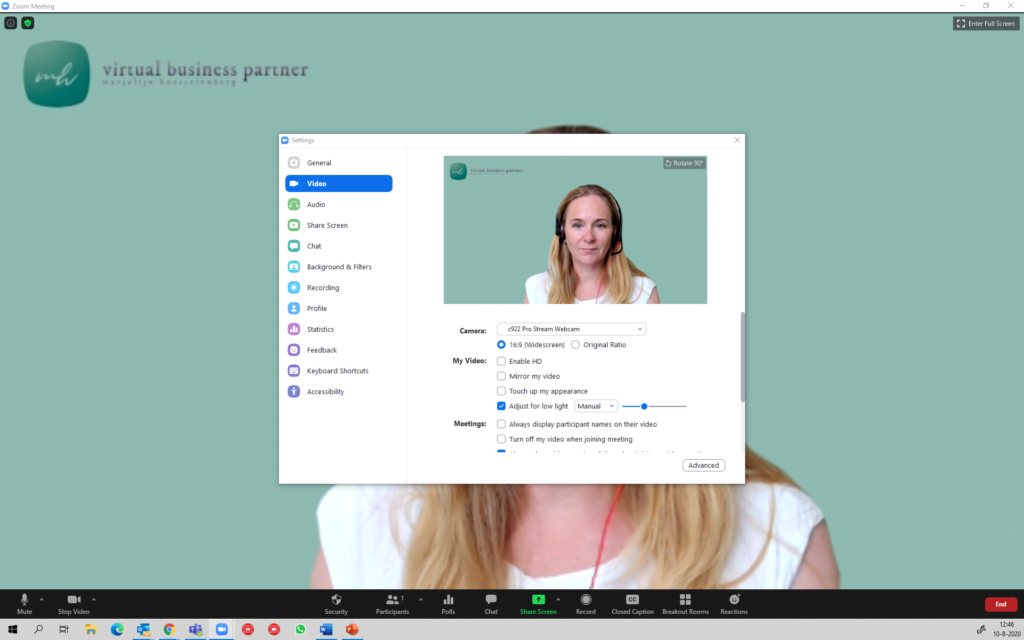Click the Stop Video camera icon
This screenshot has width=1024, height=640.
[x=73, y=600]
